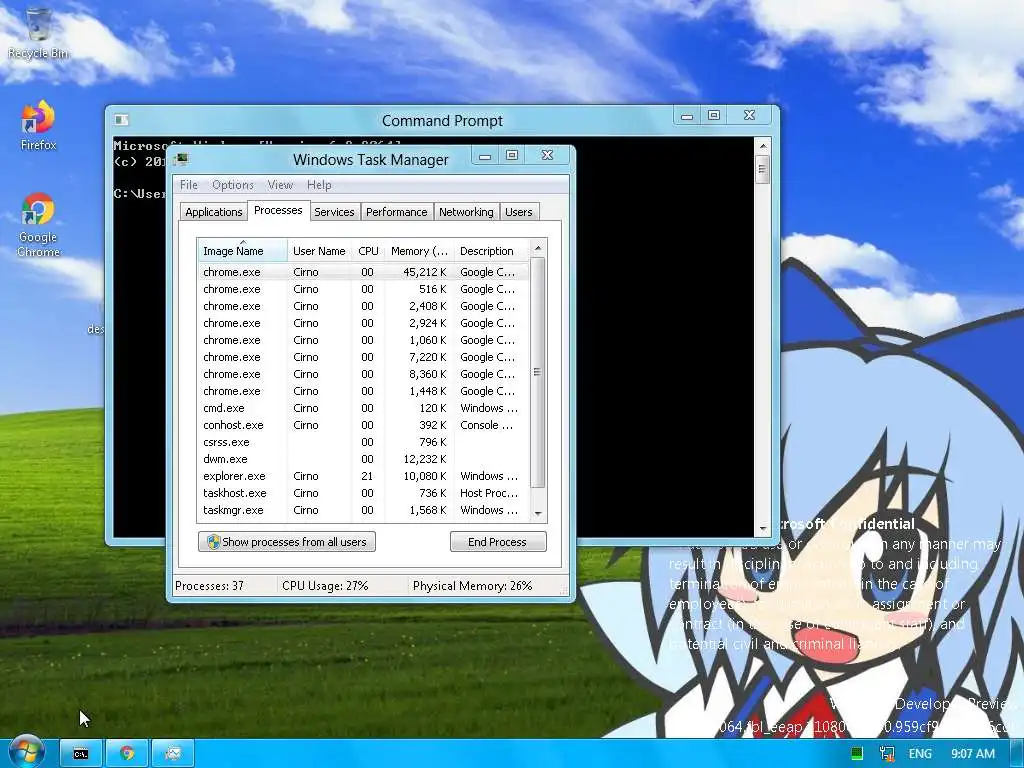The width and height of the screenshot is (1024, 768).
Task: Select chrome.exe row using 8,360 K
Action: tap(363, 374)
